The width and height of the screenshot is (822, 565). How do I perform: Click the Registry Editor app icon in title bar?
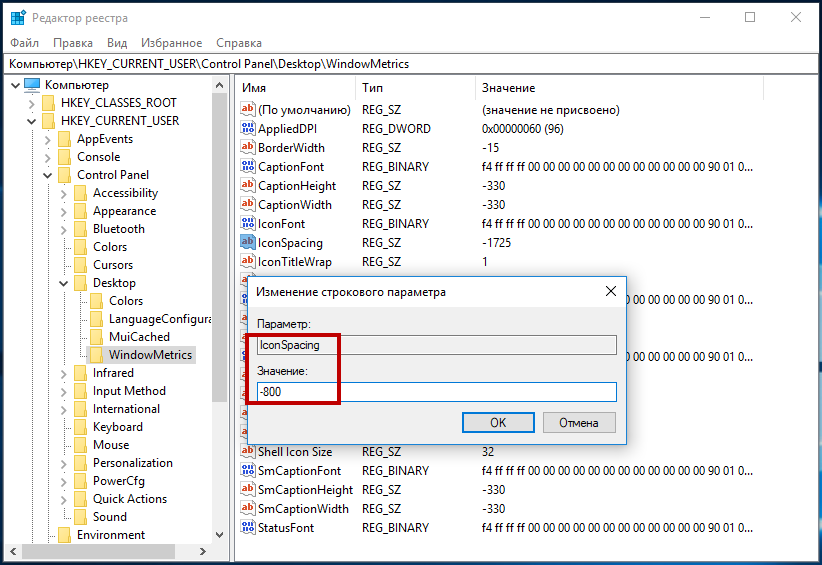point(18,18)
